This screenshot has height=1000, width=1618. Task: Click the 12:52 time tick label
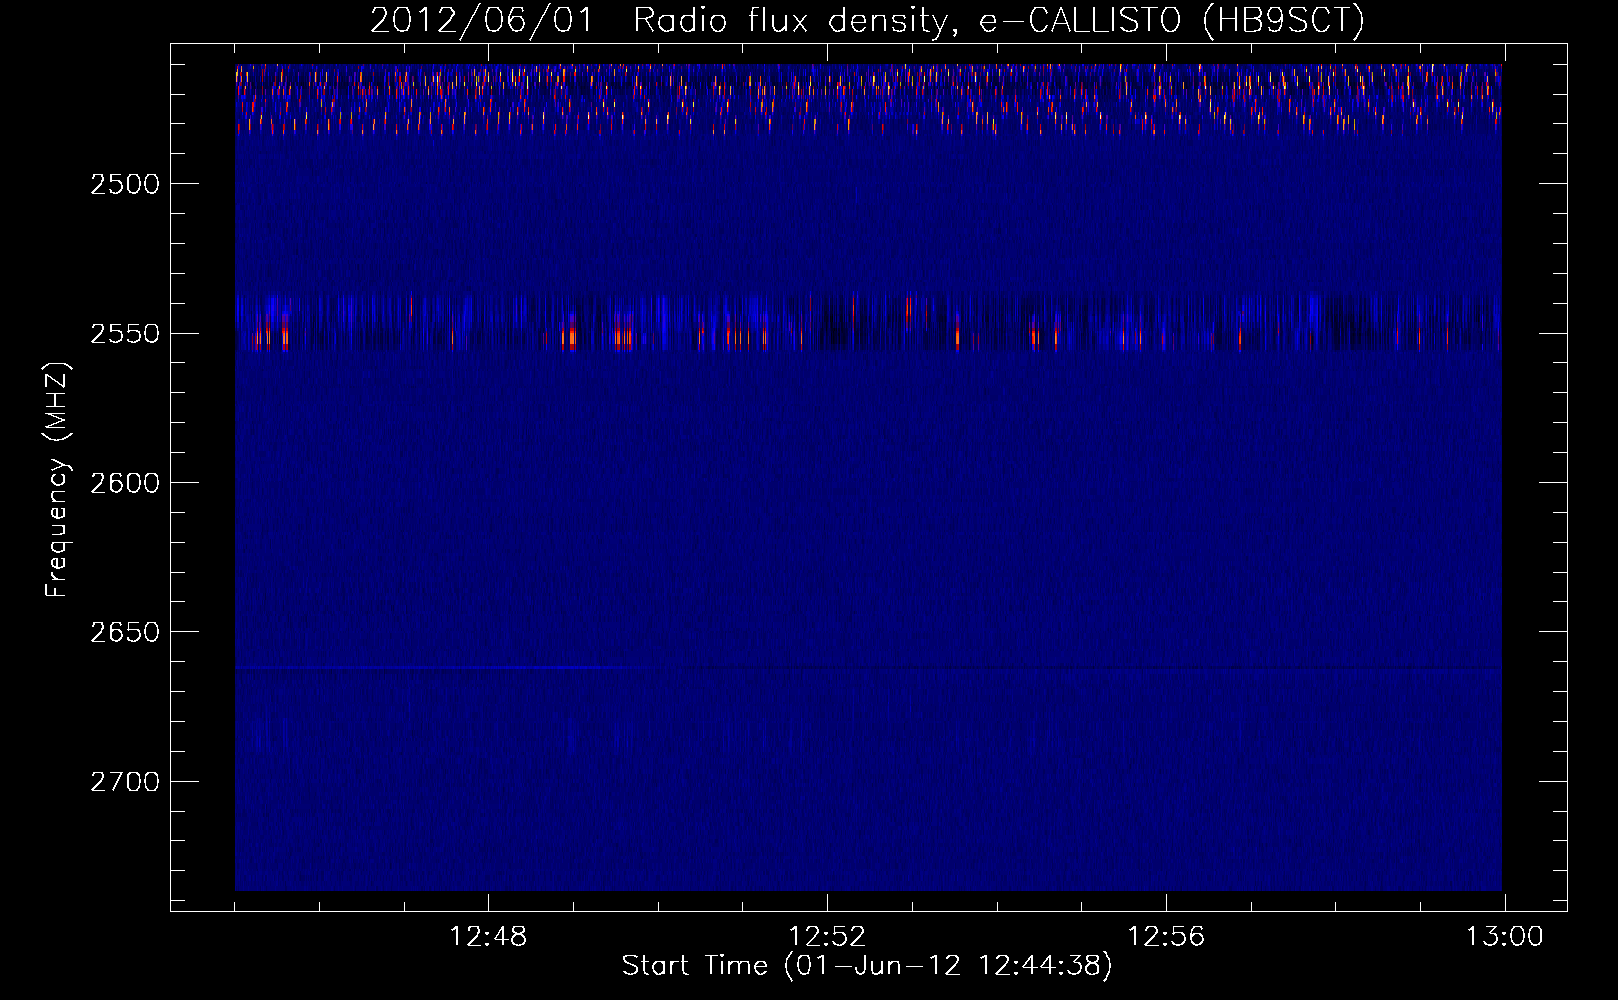coord(827,937)
